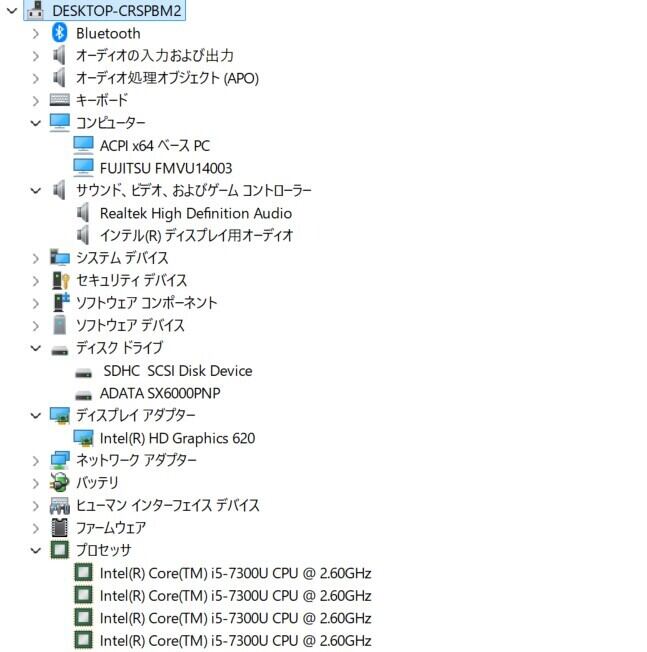The width and height of the screenshot is (647, 652).
Task: Expand the ネットワーク アダプター category
Action: (36, 461)
